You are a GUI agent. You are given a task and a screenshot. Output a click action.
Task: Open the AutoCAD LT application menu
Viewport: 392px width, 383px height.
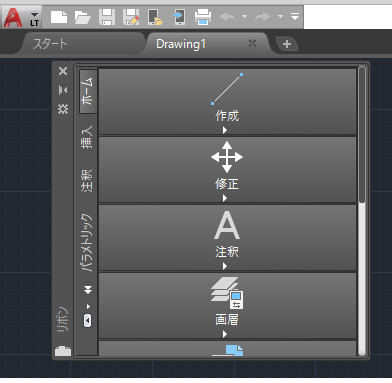(21, 17)
